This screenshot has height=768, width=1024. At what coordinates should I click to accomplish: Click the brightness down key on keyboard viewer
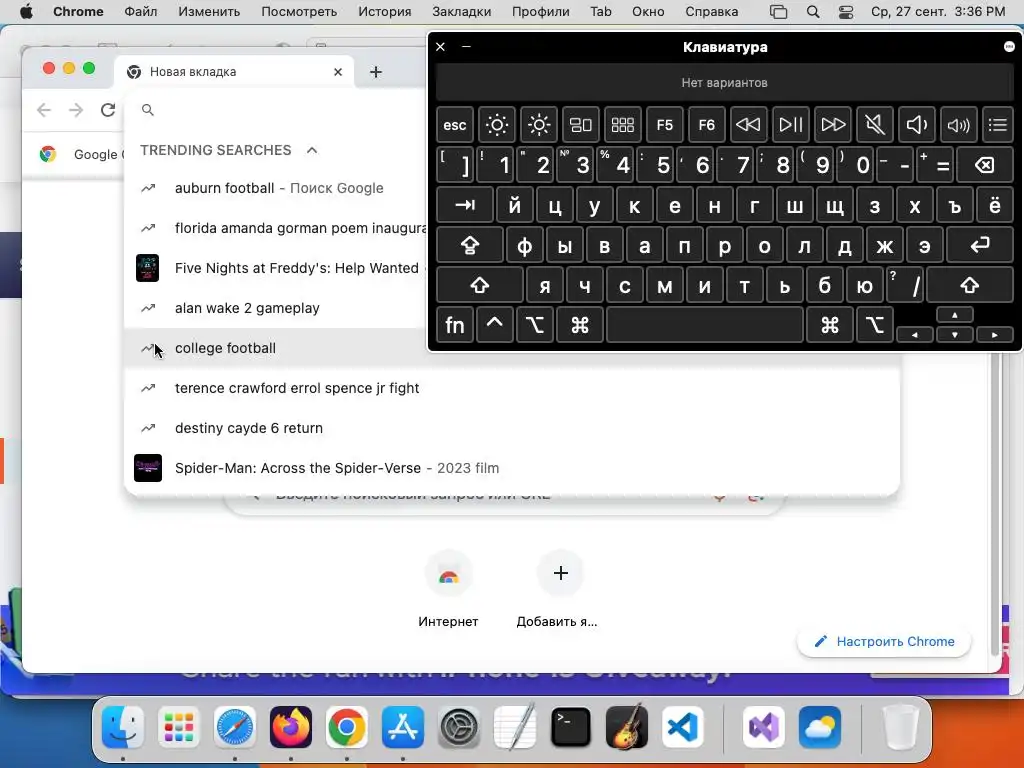pos(497,124)
